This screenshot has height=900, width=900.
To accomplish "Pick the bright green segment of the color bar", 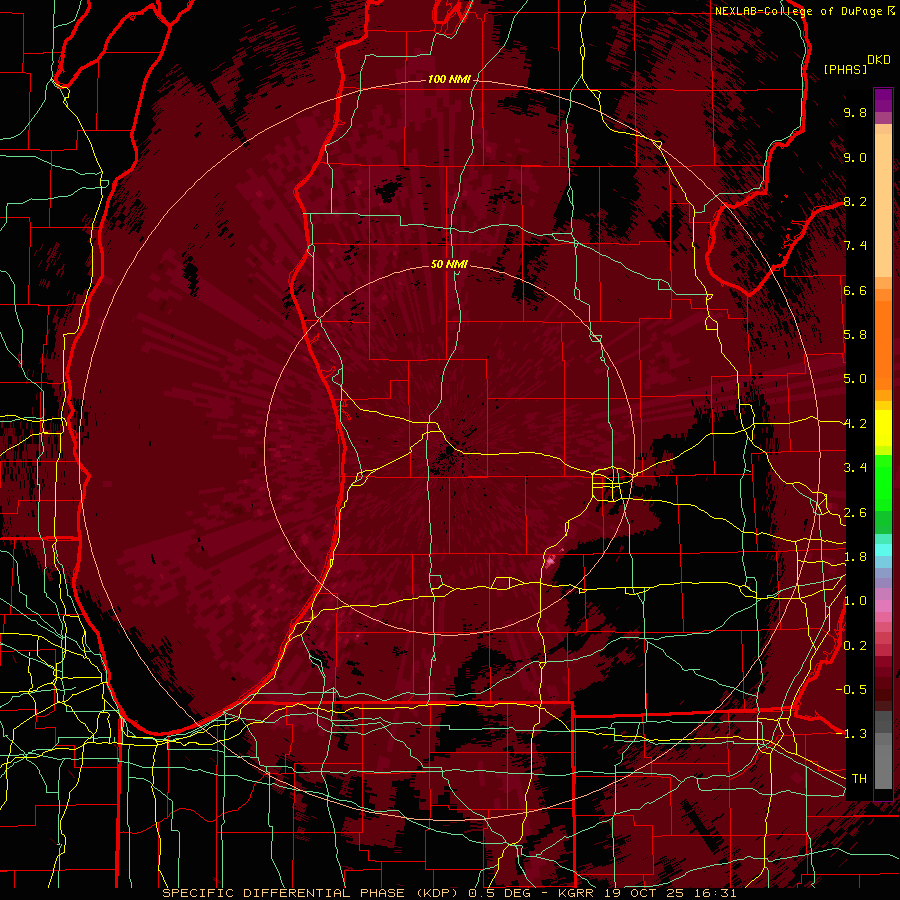I will [x=883, y=482].
